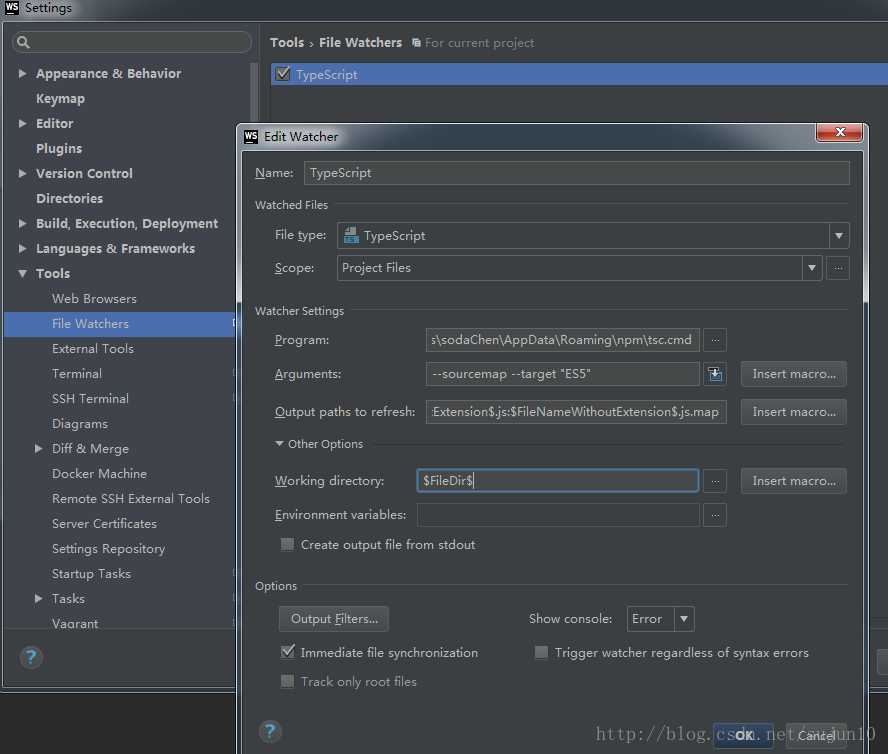Viewport: 888px width, 754px height.
Task: Click Tools in the breadcrumb header
Action: [x=287, y=42]
